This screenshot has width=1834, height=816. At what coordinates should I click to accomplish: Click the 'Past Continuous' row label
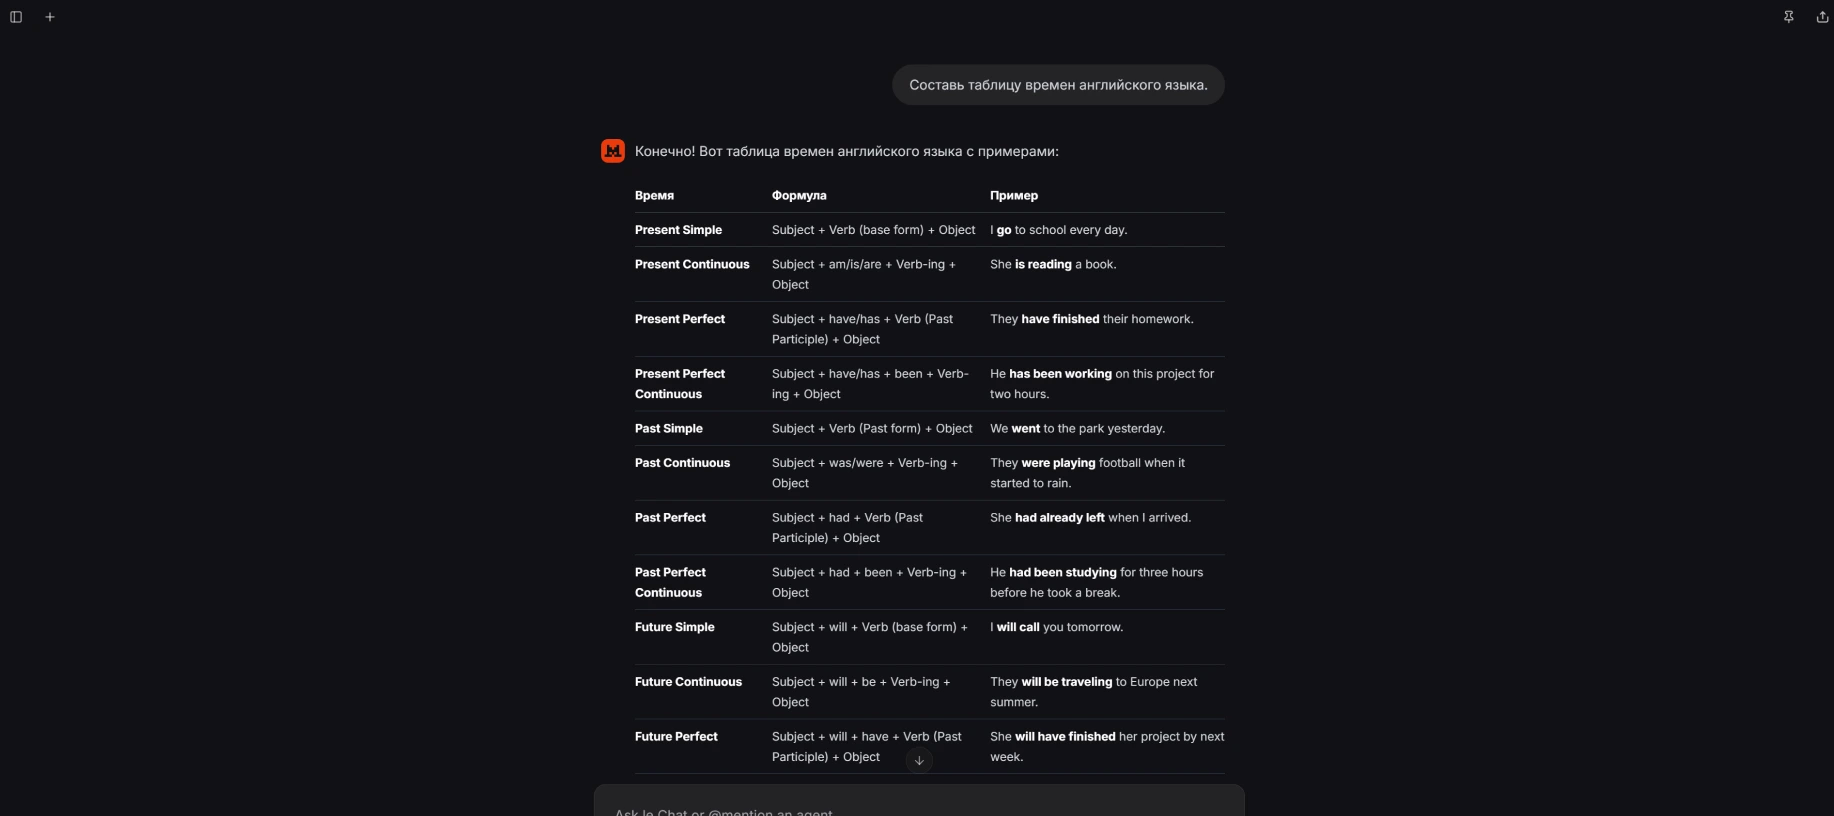click(x=682, y=463)
